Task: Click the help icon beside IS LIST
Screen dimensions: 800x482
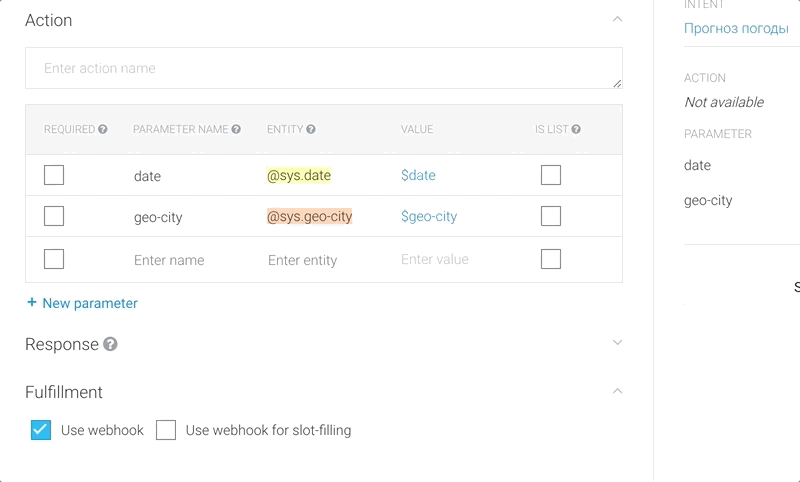Action: pos(576,130)
